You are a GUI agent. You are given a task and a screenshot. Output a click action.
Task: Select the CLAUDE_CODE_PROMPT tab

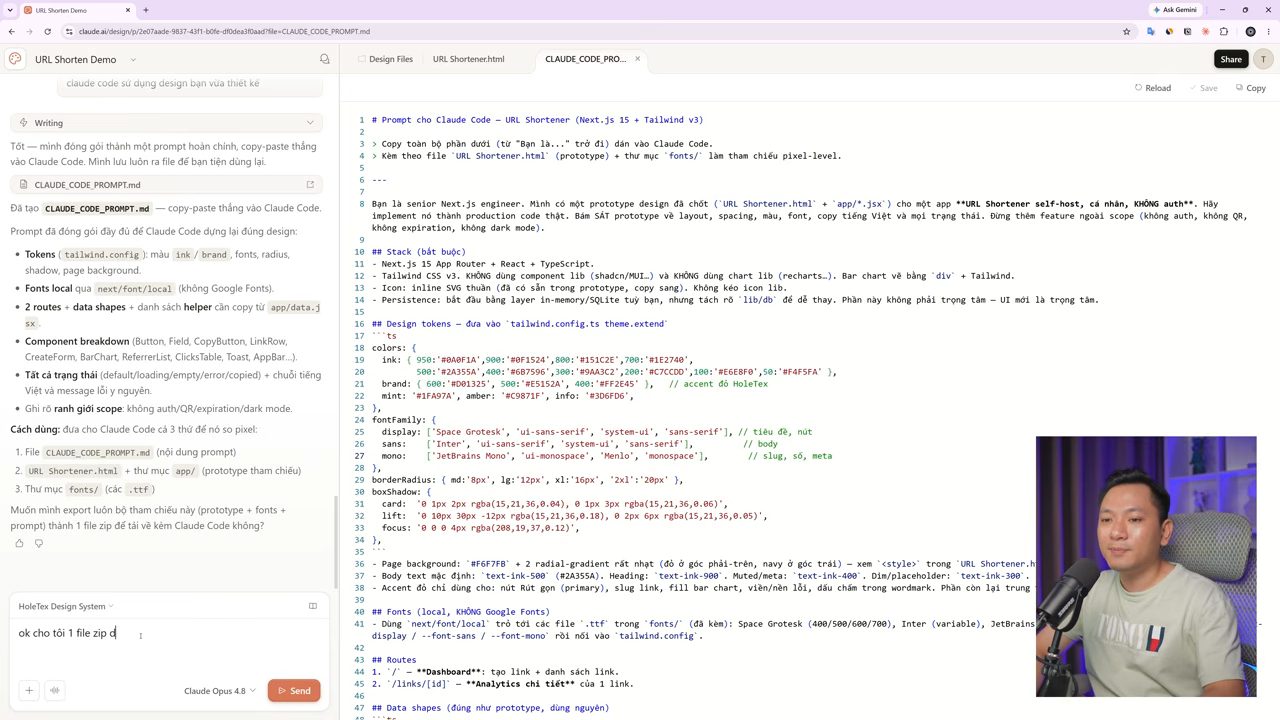tap(585, 59)
